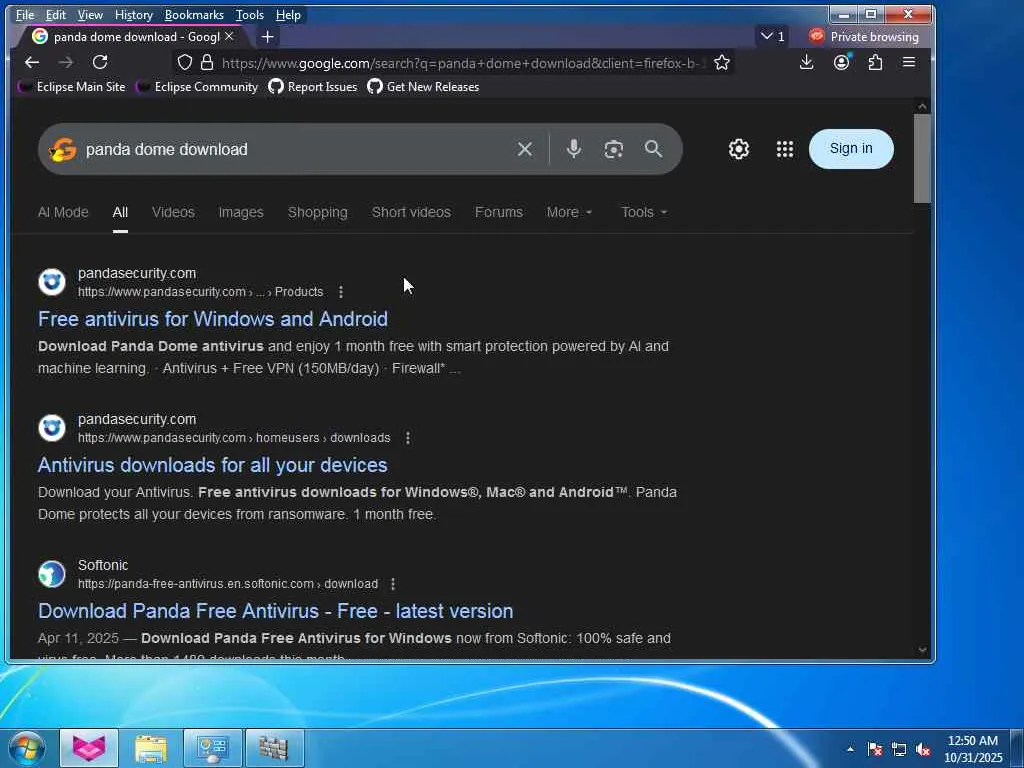Submit search with the magnifier icon
Screen dimensions: 1024x768
pyautogui.click(x=653, y=149)
